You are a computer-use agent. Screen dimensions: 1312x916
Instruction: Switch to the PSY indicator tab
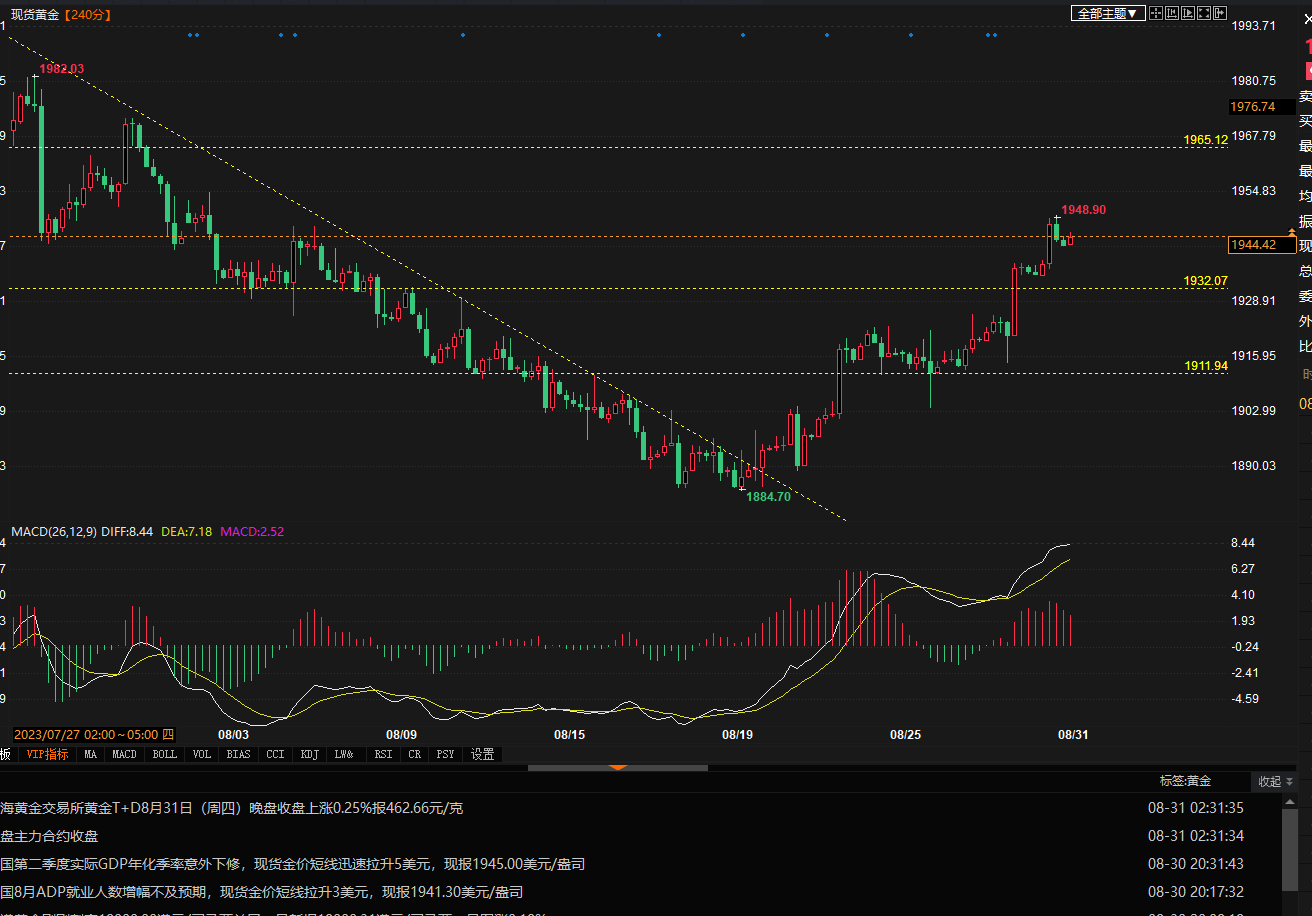[446, 754]
